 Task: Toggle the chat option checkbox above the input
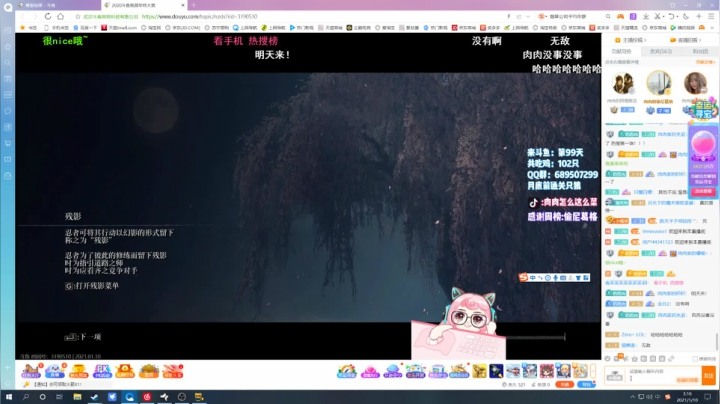[695, 359]
